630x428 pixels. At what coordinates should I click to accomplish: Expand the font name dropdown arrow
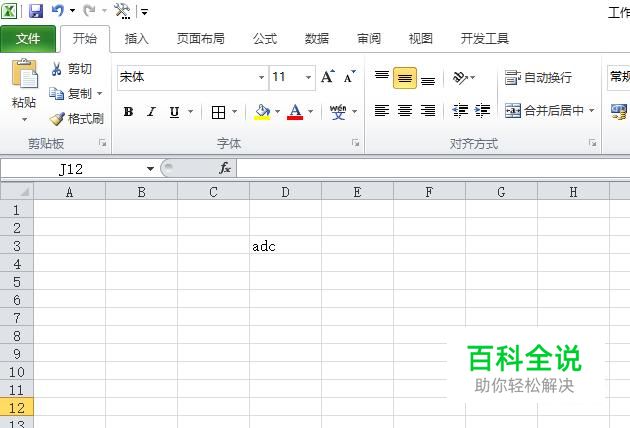(261, 77)
